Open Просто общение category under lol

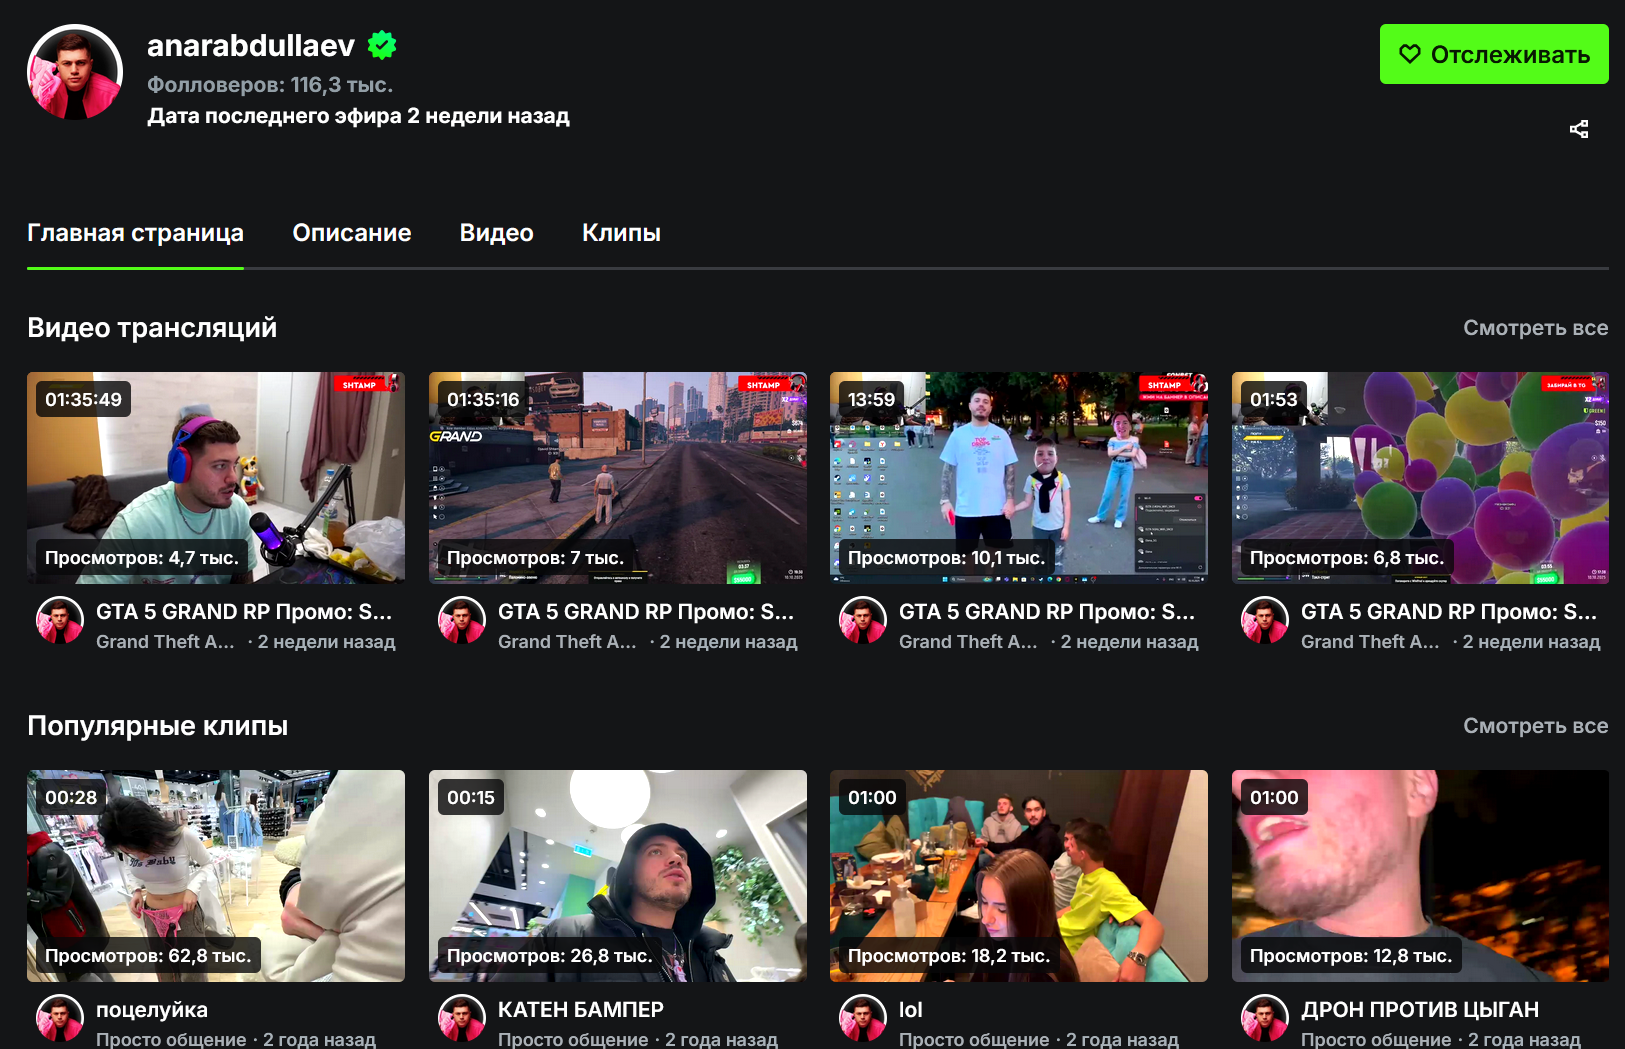[974, 1040]
